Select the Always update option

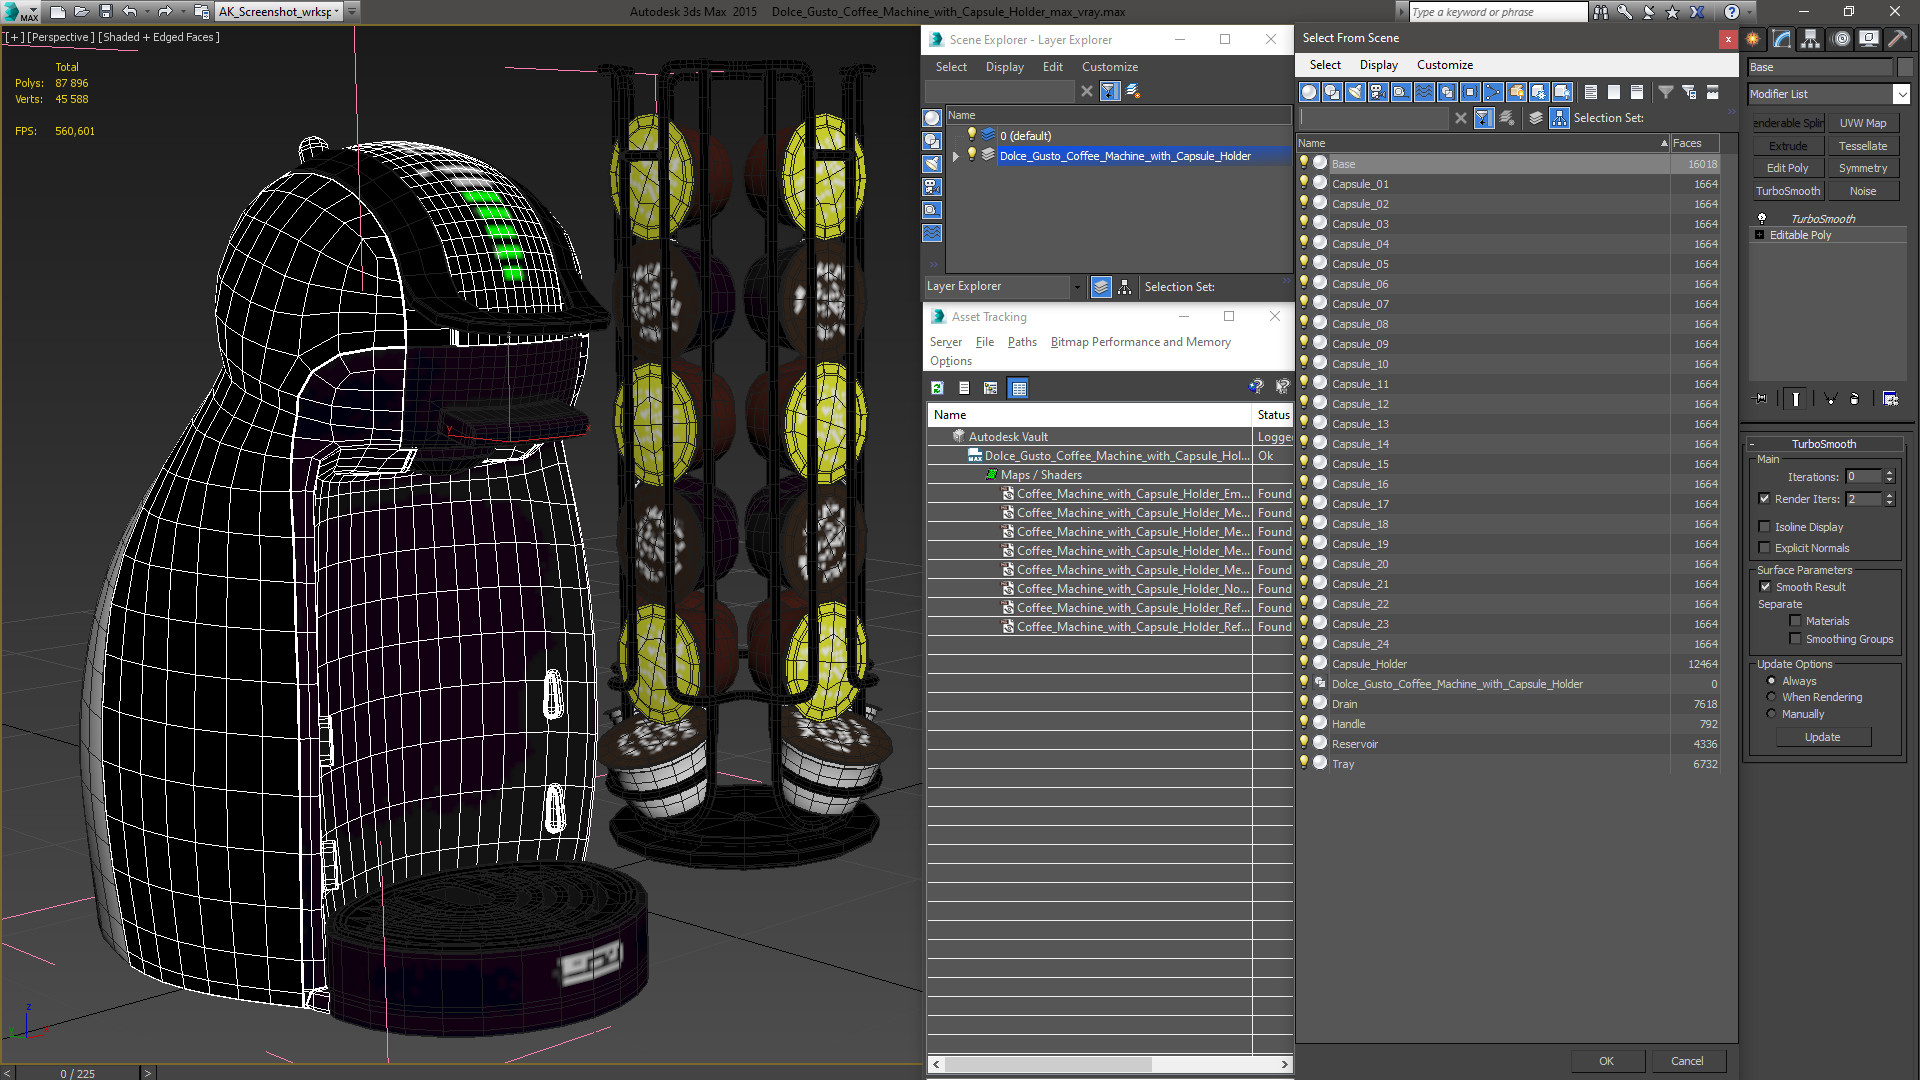tap(1771, 681)
